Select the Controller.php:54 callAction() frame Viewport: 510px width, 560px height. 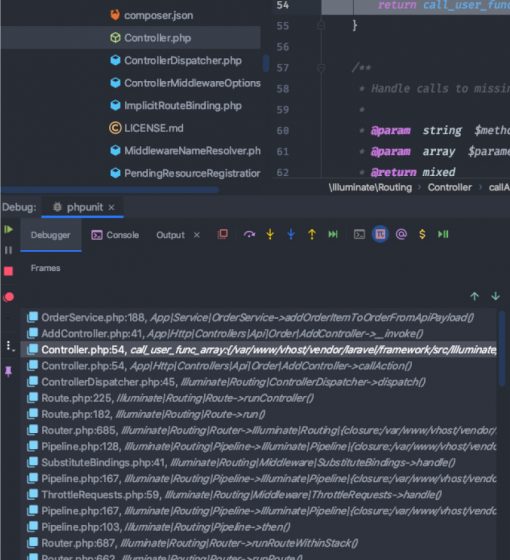pos(259,366)
